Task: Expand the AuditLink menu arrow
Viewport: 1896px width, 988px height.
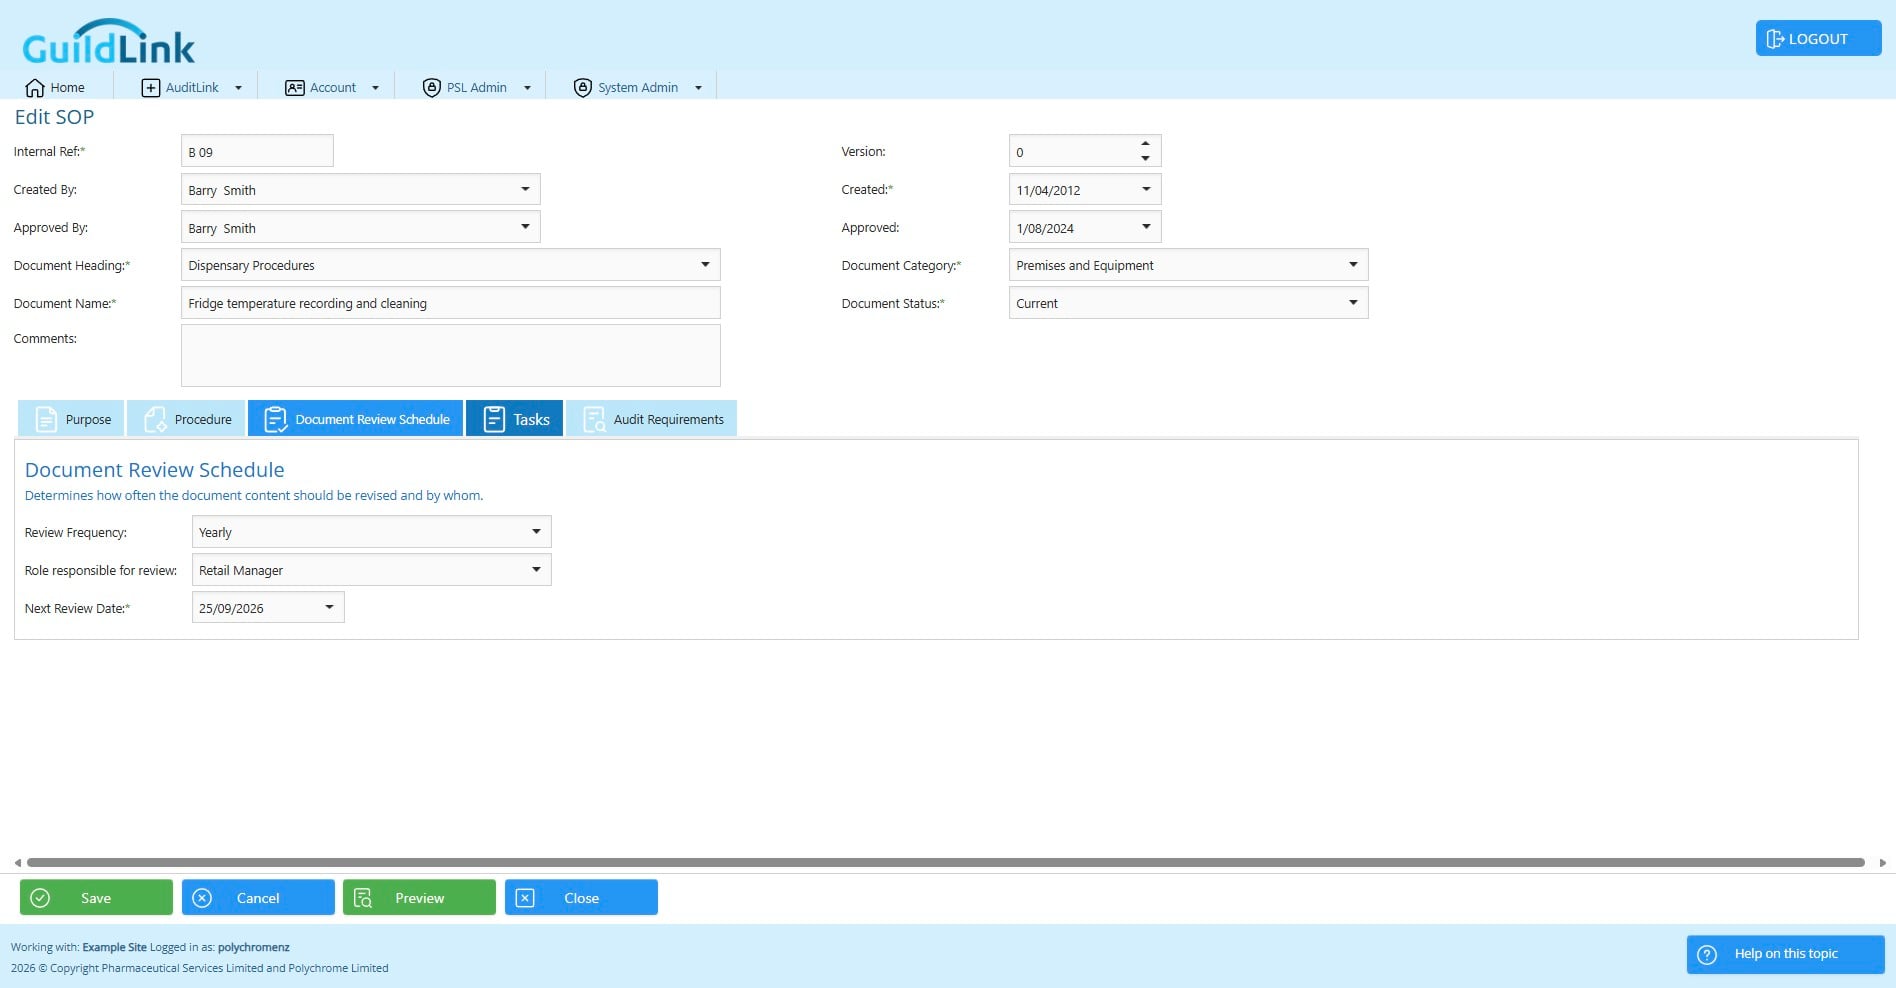Action: [x=238, y=88]
